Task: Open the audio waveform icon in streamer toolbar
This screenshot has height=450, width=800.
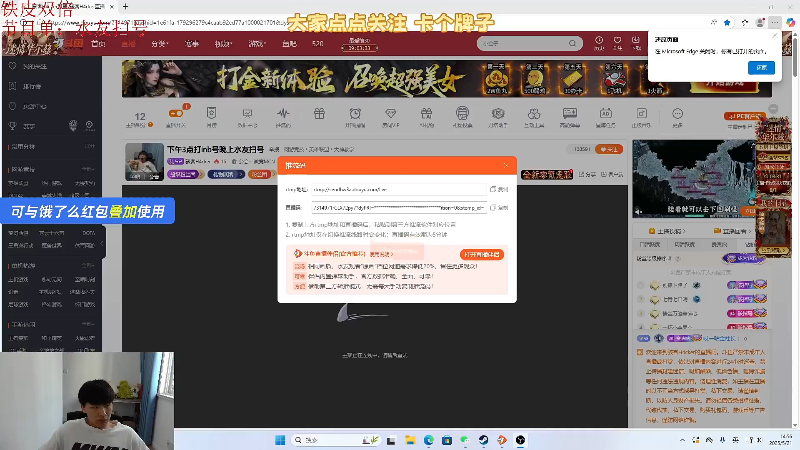Action: click(x=283, y=113)
